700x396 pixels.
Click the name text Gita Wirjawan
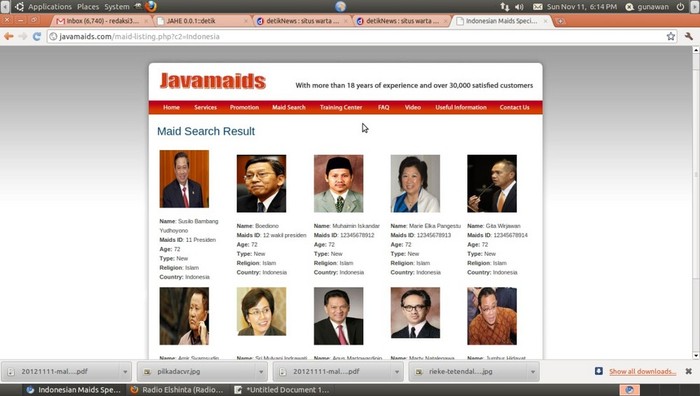tap(503, 226)
